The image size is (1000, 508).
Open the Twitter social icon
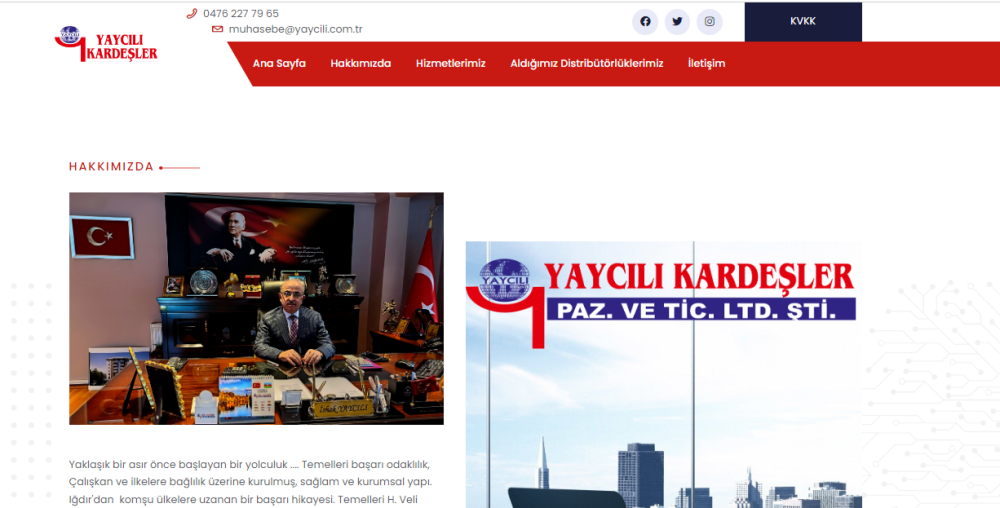(x=677, y=22)
